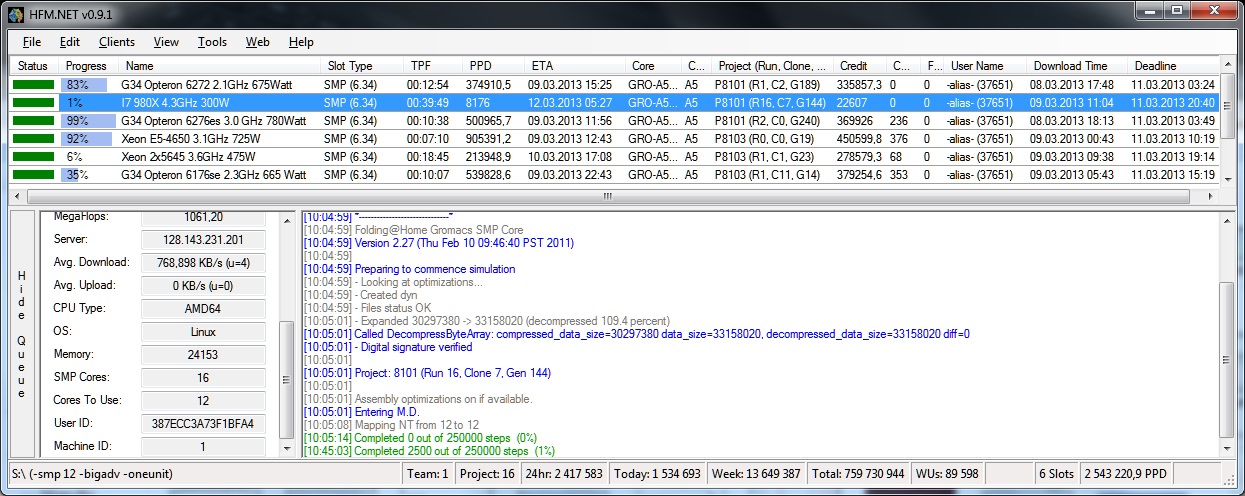
Task: Click the 99% progress bar cell
Action: (88, 120)
